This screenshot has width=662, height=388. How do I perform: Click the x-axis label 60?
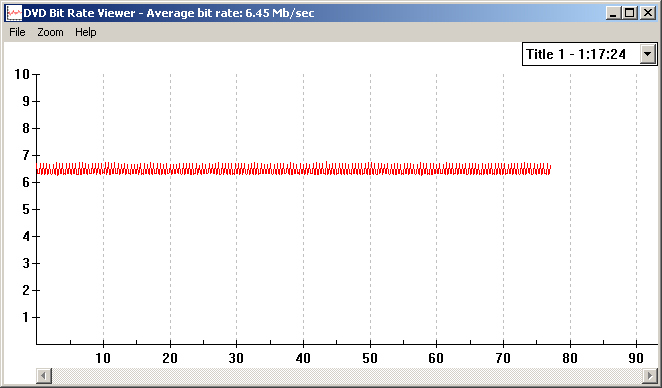point(436,358)
